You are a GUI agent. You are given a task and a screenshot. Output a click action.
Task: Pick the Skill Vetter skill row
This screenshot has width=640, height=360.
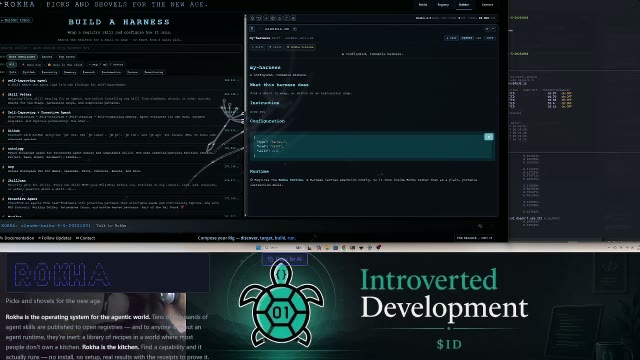(120, 99)
